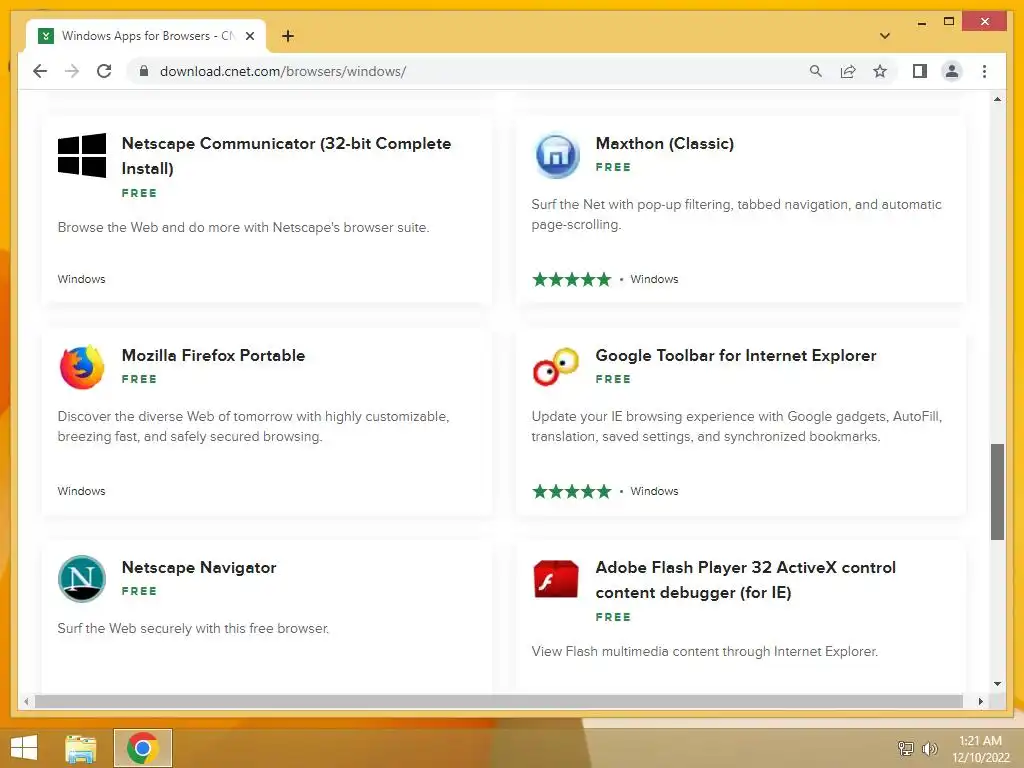This screenshot has height=768, width=1024.
Task: Click the Netscape Navigator N icon
Action: click(x=82, y=579)
